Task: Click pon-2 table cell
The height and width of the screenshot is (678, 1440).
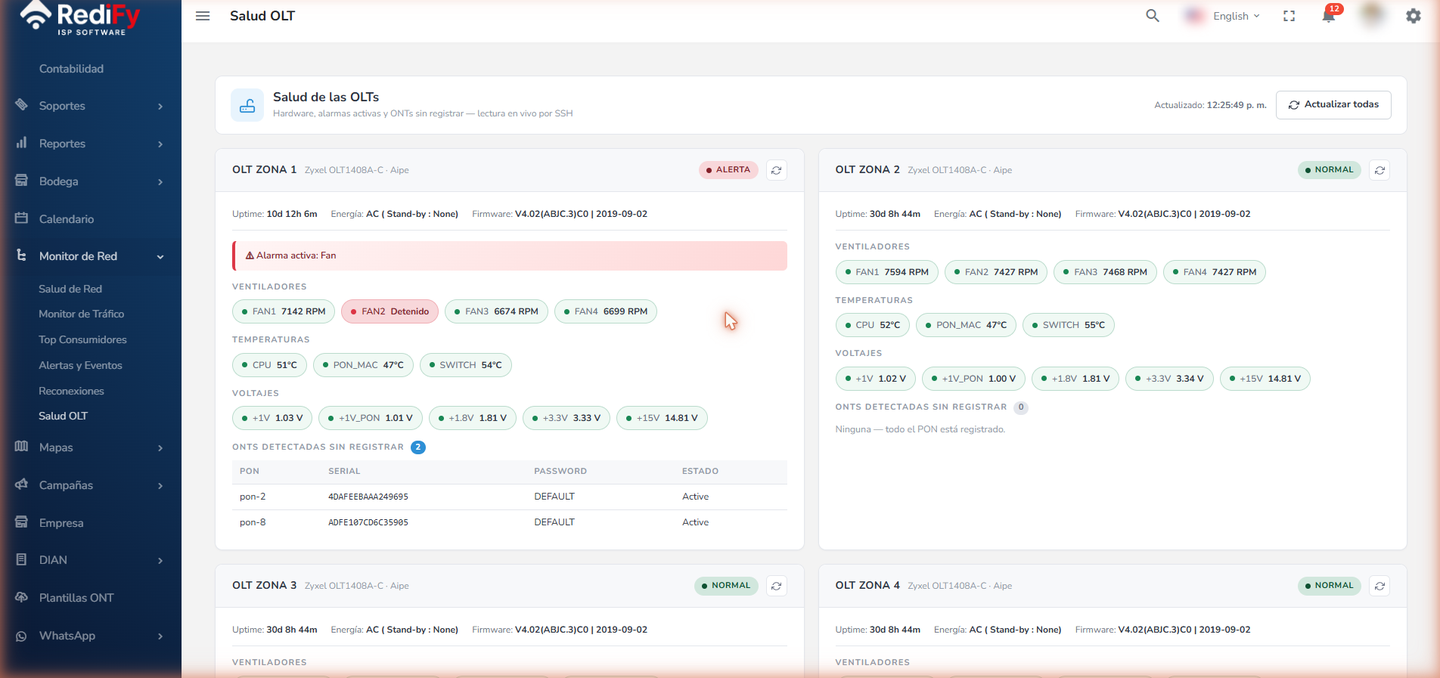Action: pos(253,497)
